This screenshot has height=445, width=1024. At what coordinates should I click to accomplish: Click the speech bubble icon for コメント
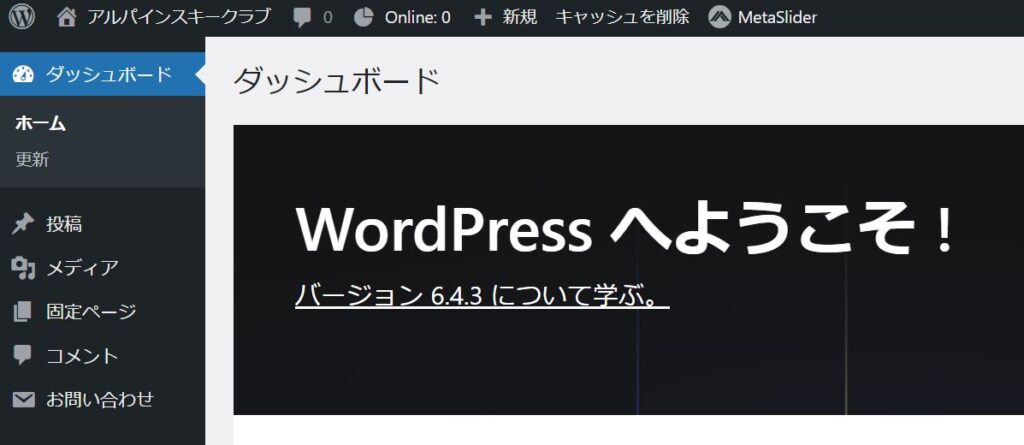tap(22, 355)
